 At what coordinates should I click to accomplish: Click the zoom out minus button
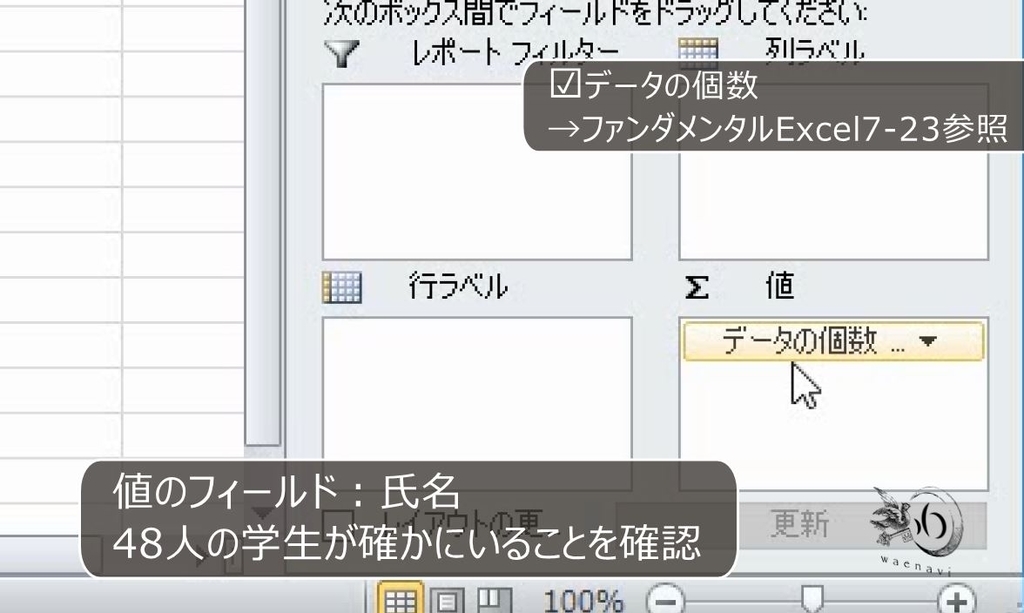[x=665, y=599]
